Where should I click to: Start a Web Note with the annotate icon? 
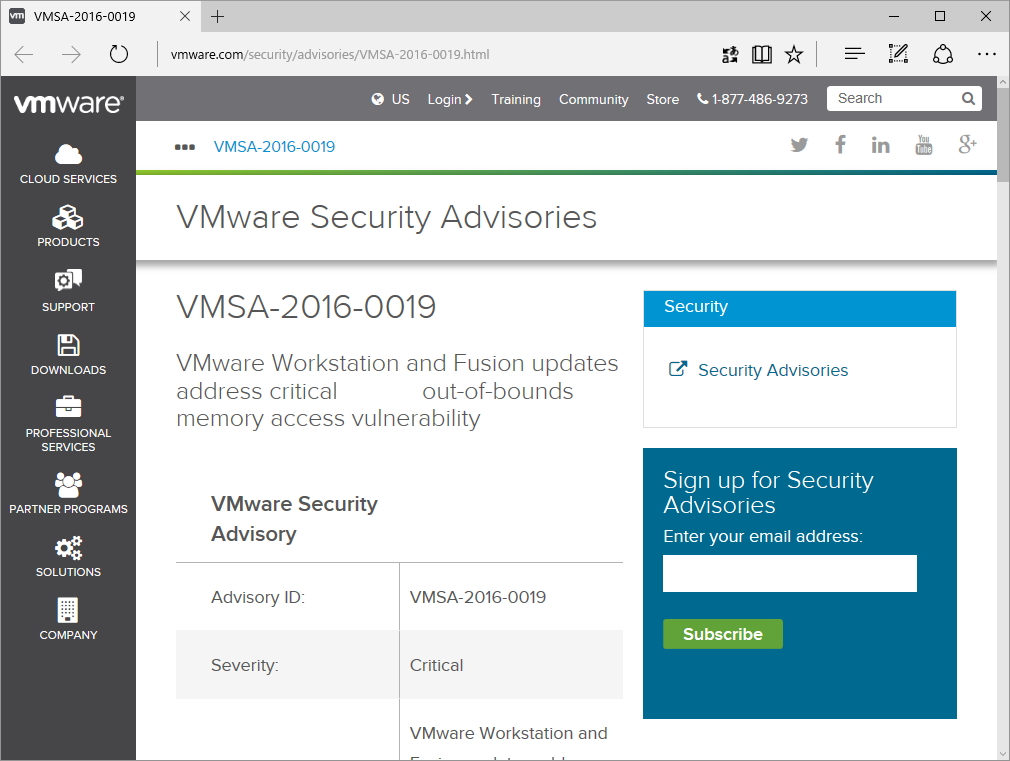(x=897, y=54)
